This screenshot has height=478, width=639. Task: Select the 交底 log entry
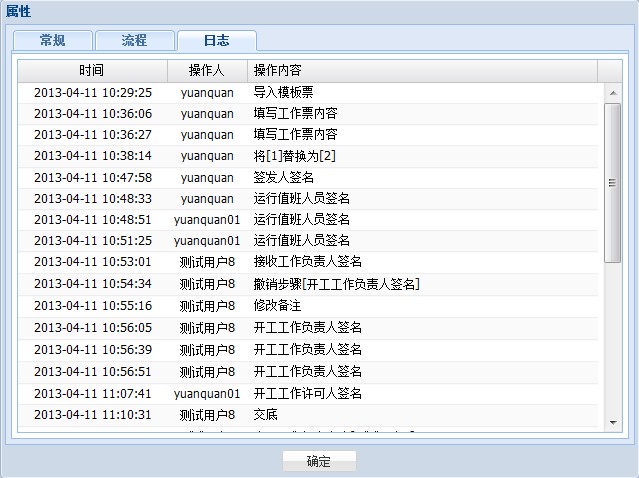click(266, 414)
